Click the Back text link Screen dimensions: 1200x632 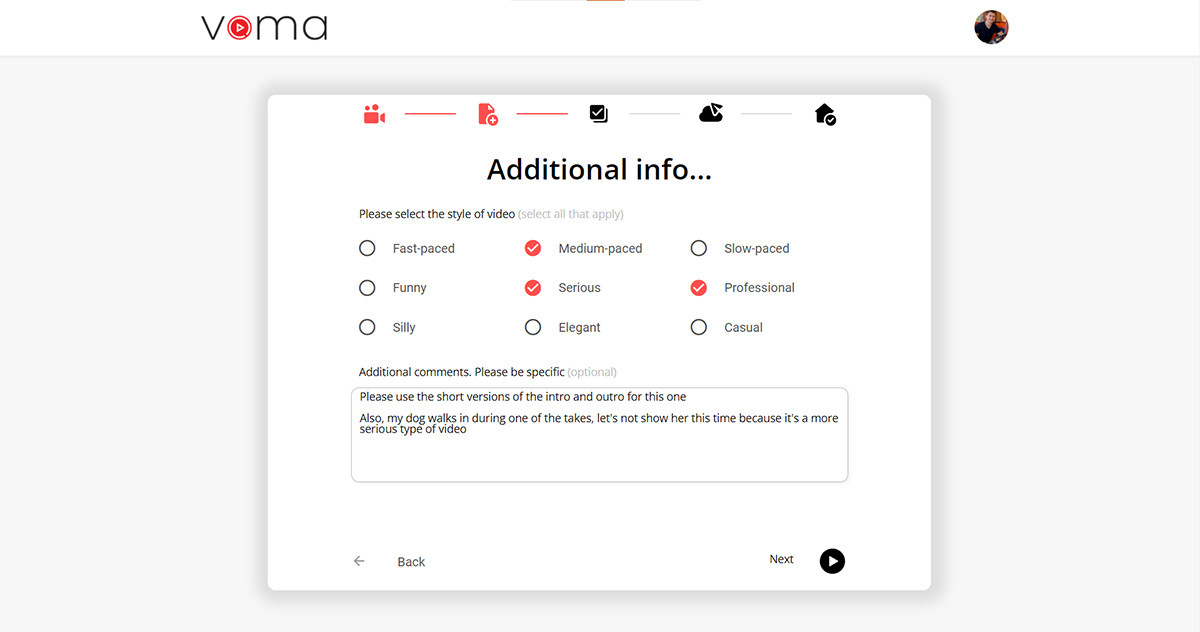click(x=411, y=562)
